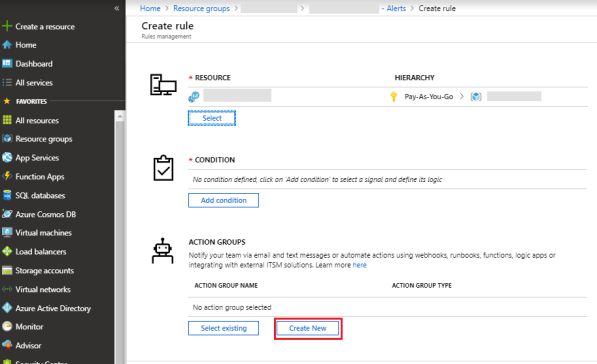Open All services menu item
This screenshot has width=597, height=364.
[34, 83]
